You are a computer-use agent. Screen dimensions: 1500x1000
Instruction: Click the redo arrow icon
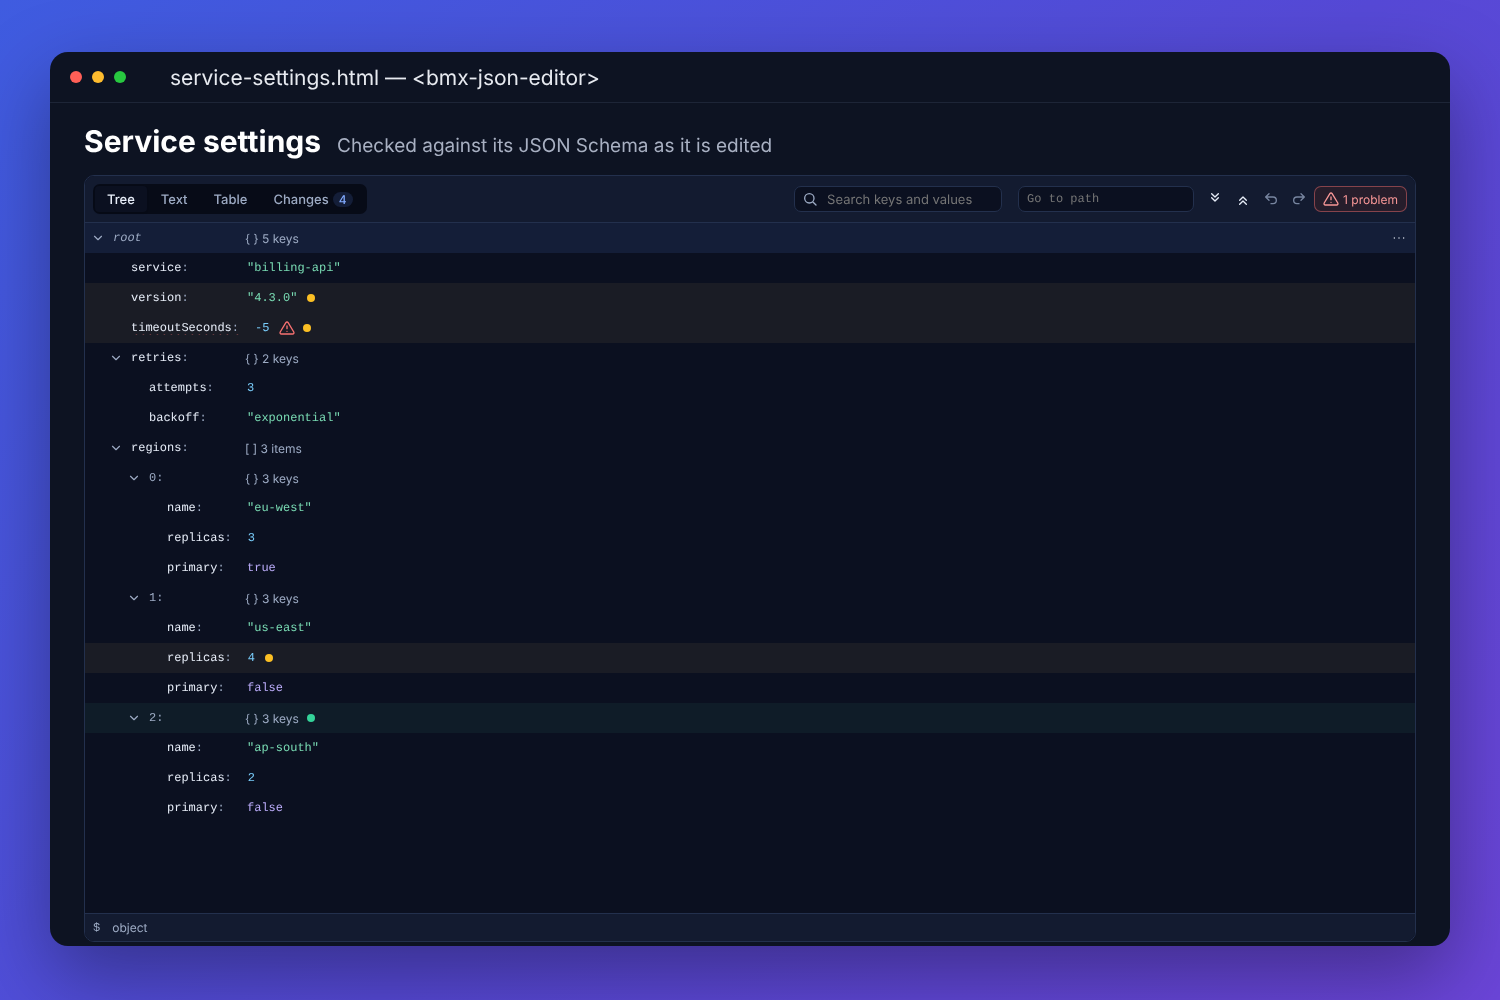click(x=1298, y=199)
